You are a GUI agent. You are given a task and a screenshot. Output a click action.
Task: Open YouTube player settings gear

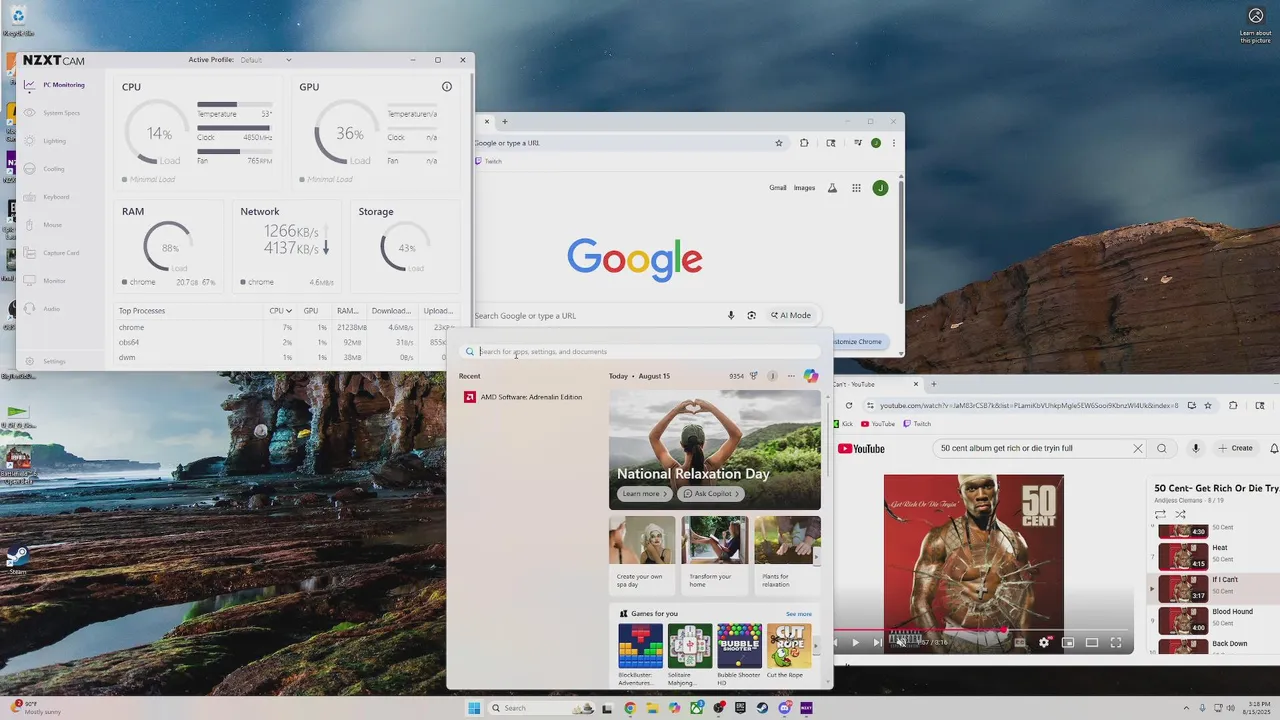point(1044,642)
